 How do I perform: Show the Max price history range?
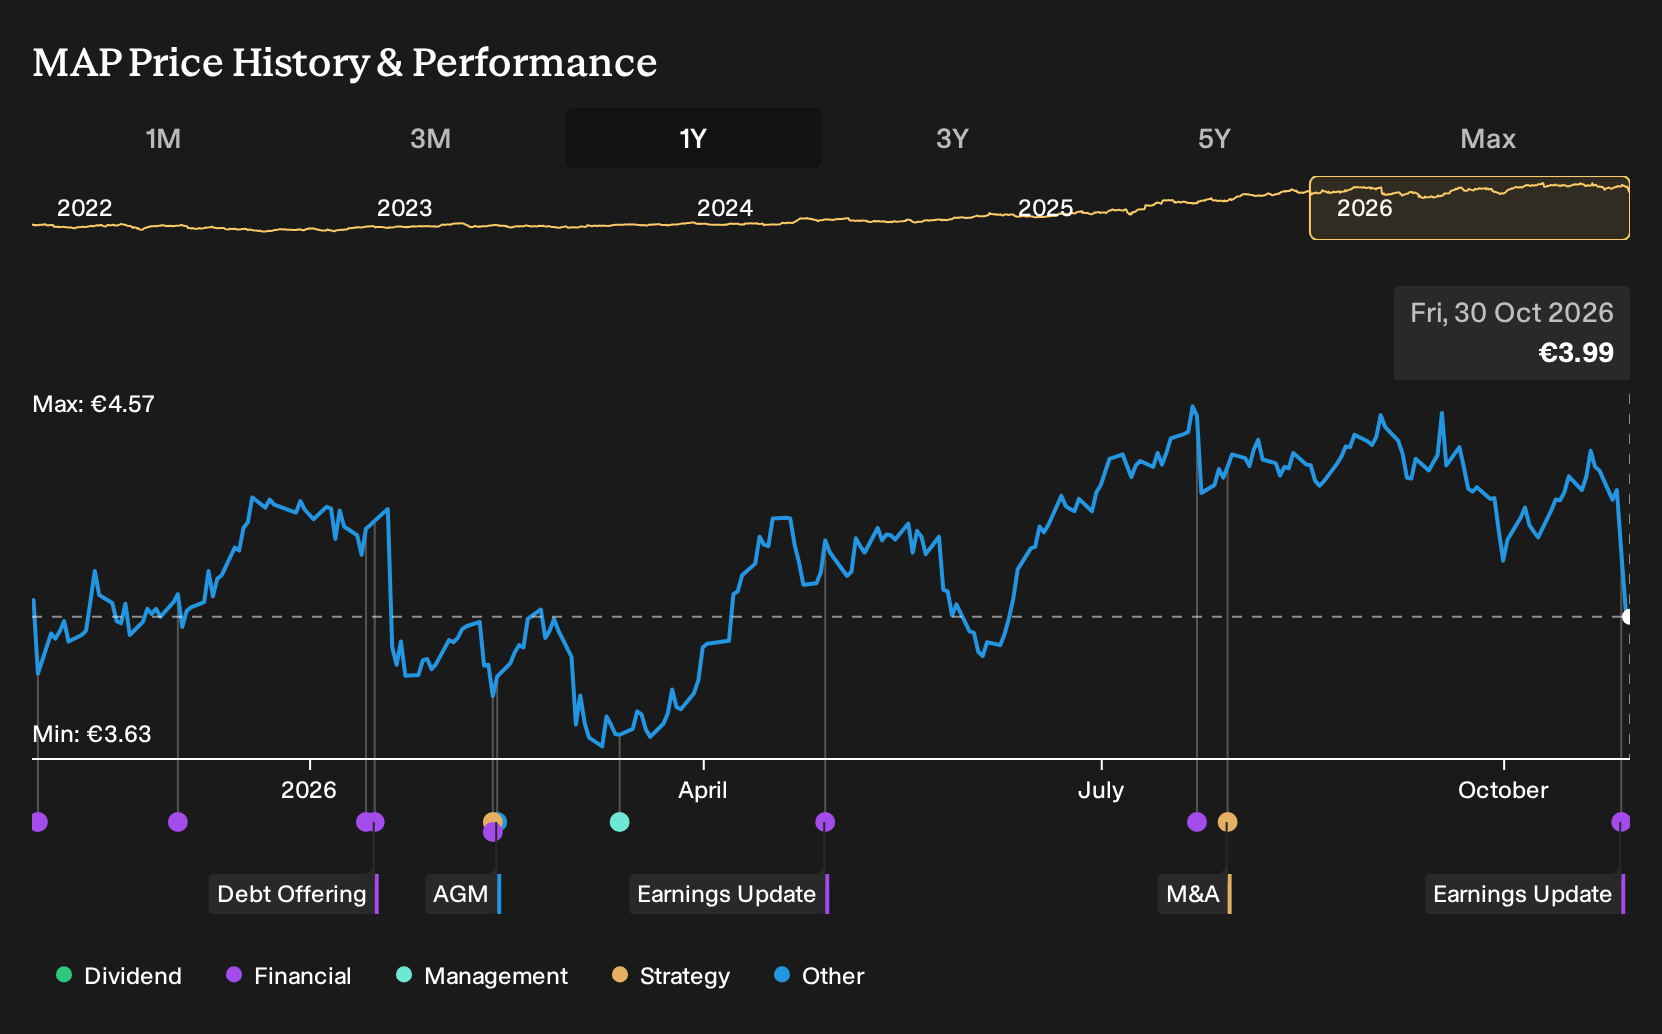point(1488,138)
